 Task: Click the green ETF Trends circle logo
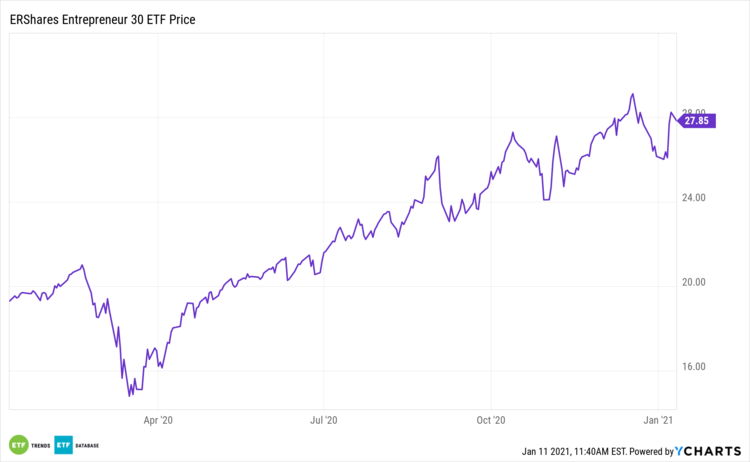click(18, 444)
